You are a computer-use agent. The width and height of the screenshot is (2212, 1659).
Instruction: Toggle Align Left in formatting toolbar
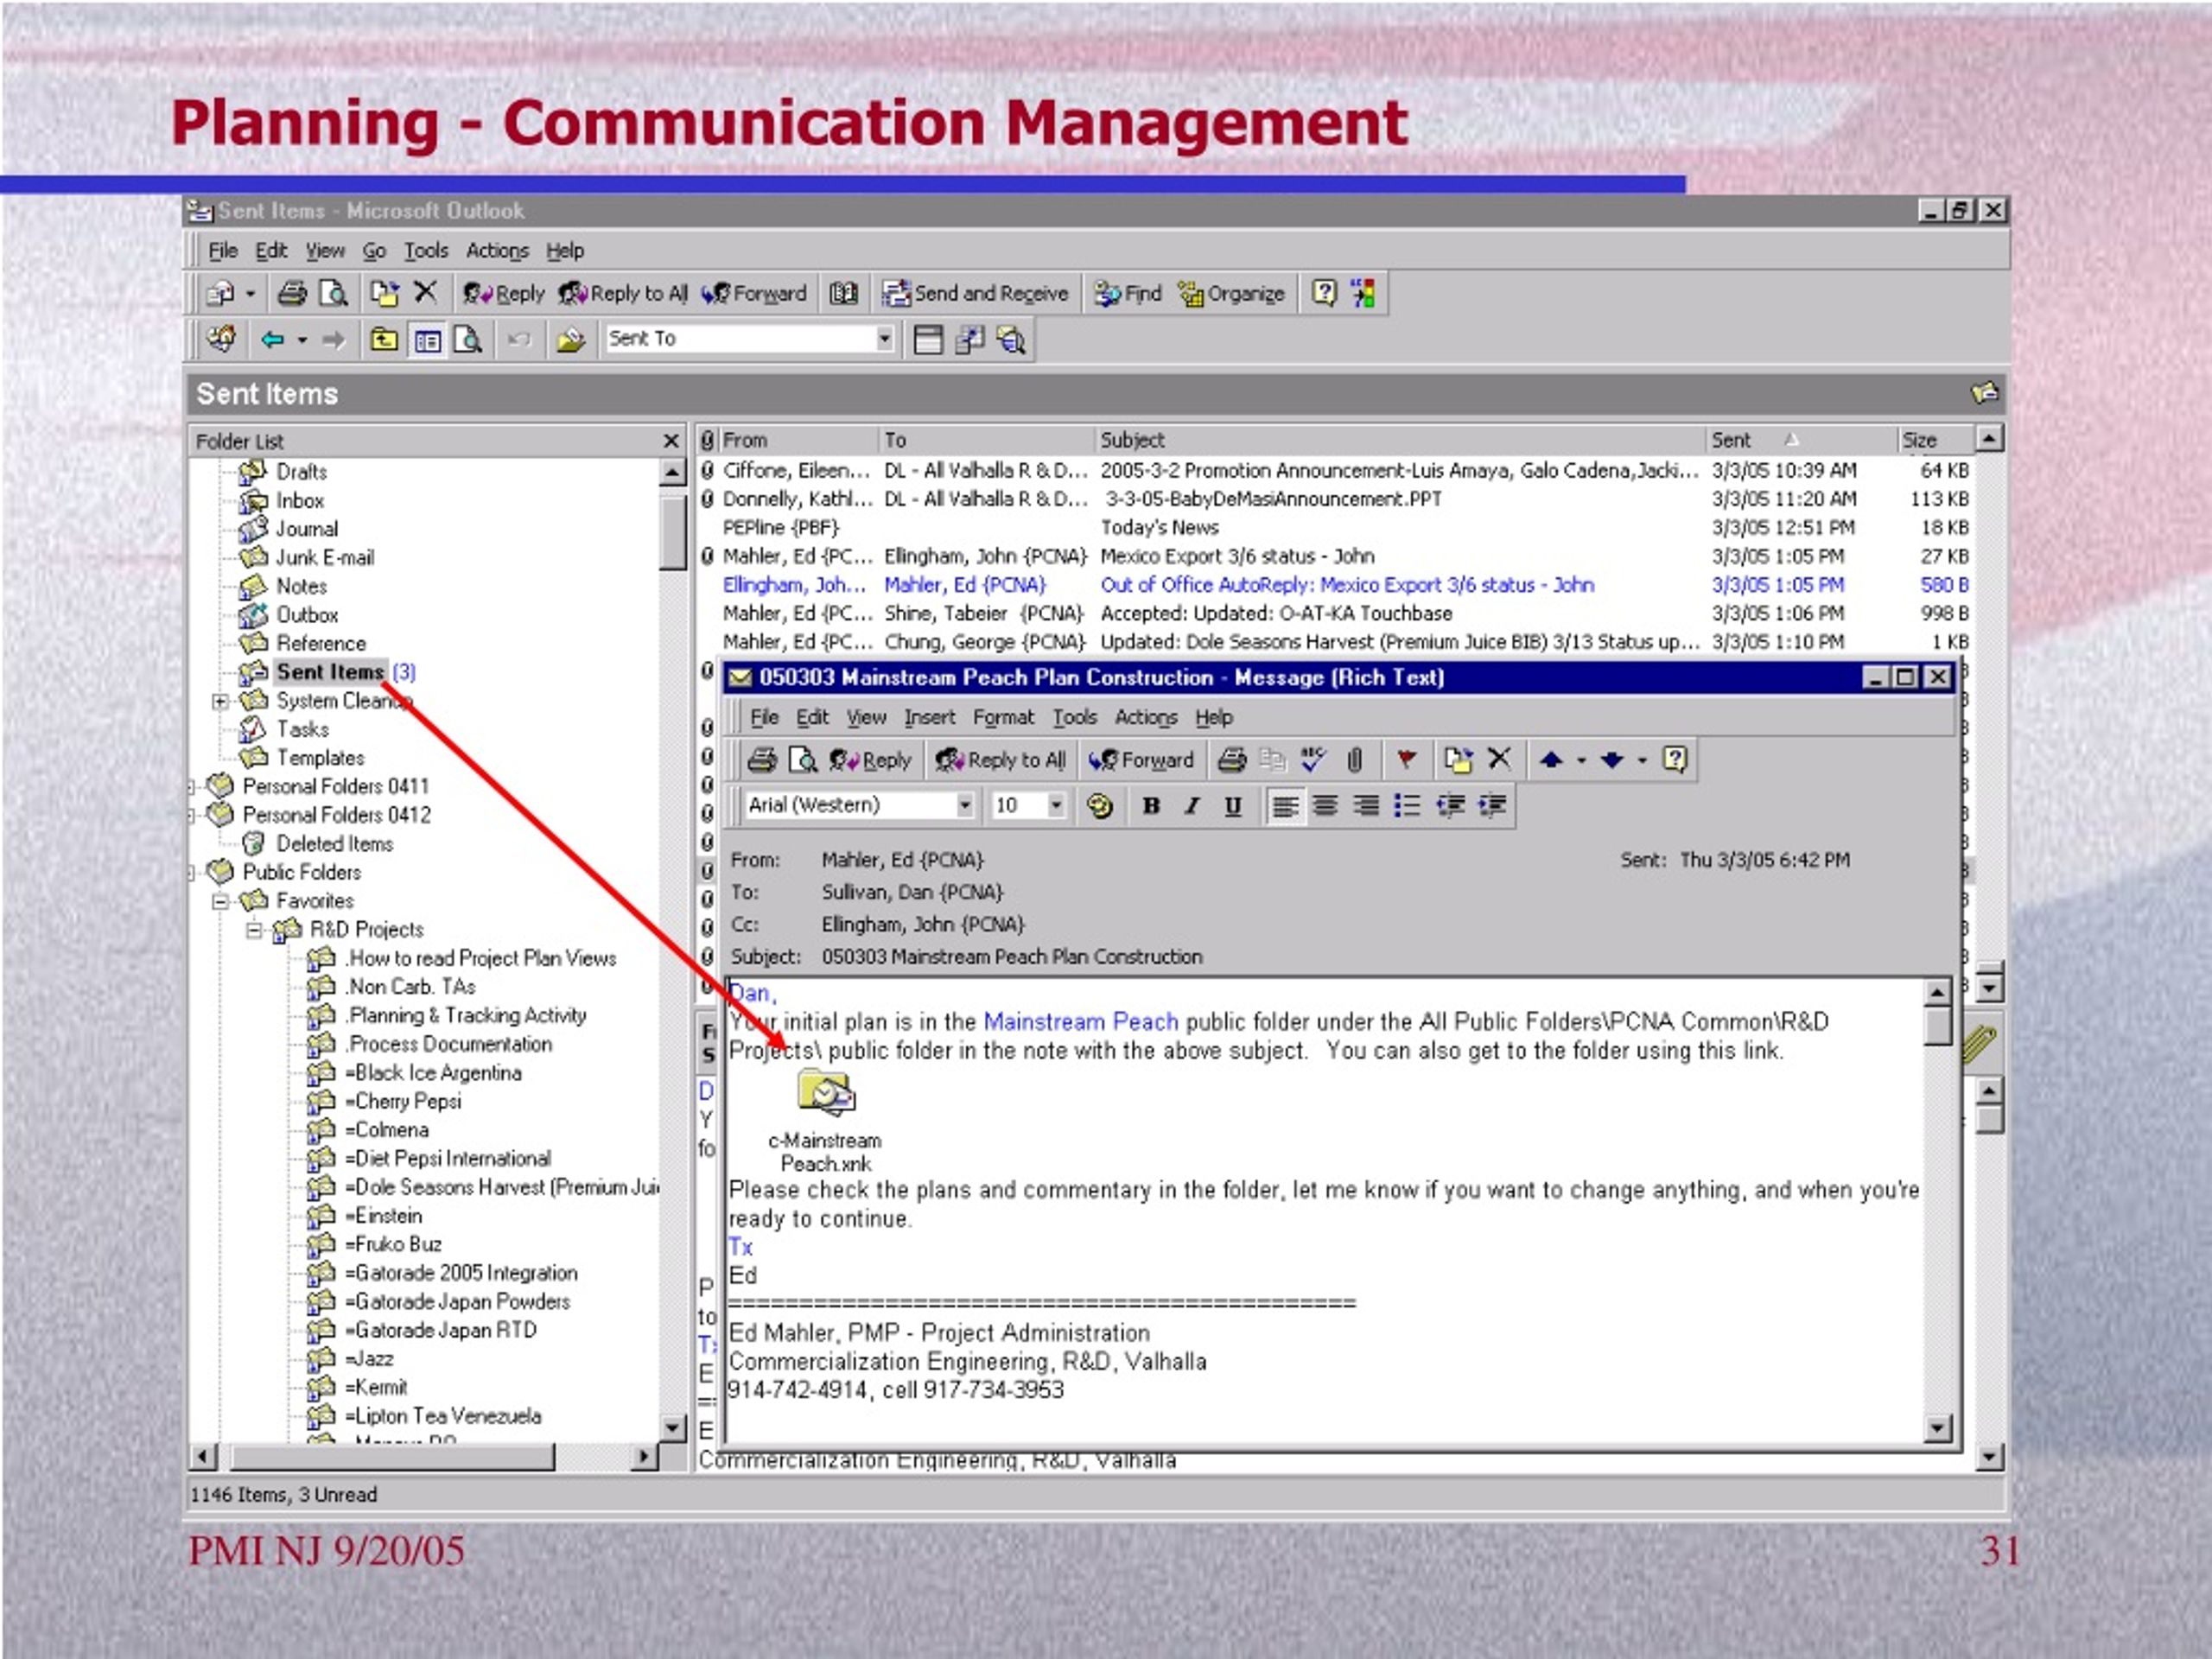pyautogui.click(x=1285, y=805)
